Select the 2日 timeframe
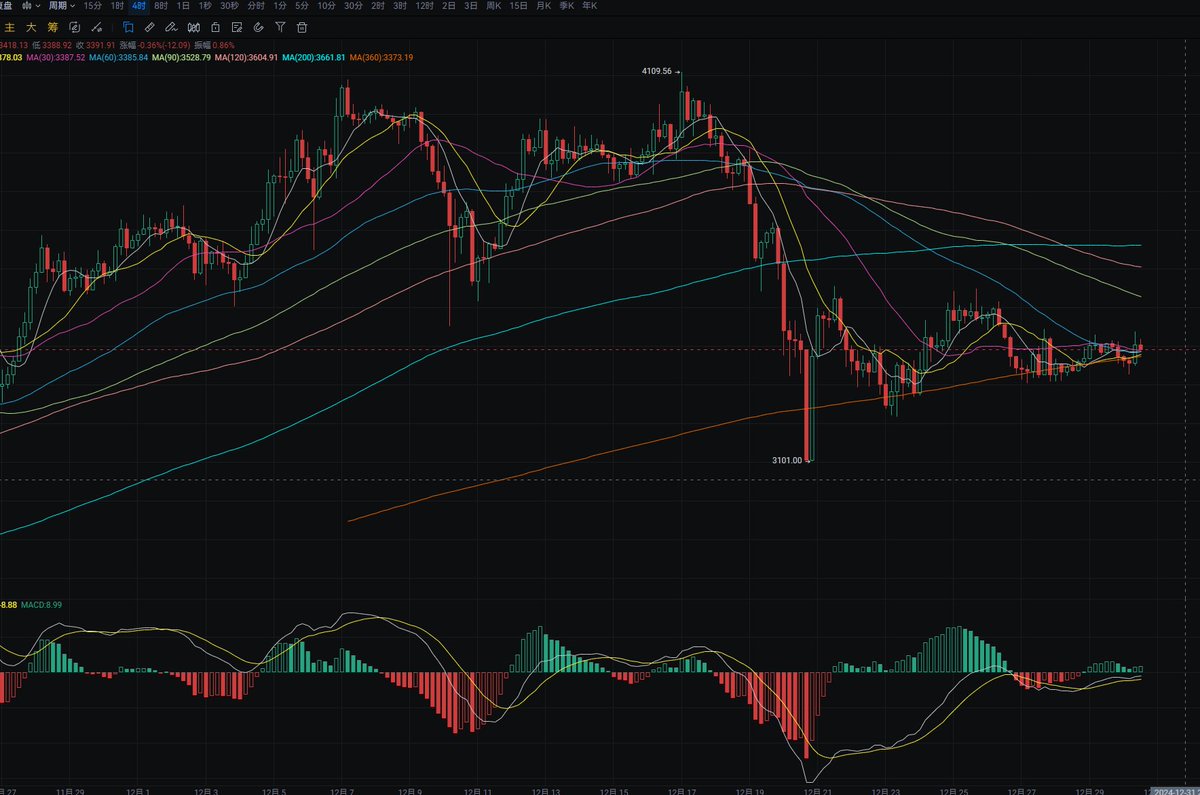This screenshot has width=1200, height=795. [449, 6]
